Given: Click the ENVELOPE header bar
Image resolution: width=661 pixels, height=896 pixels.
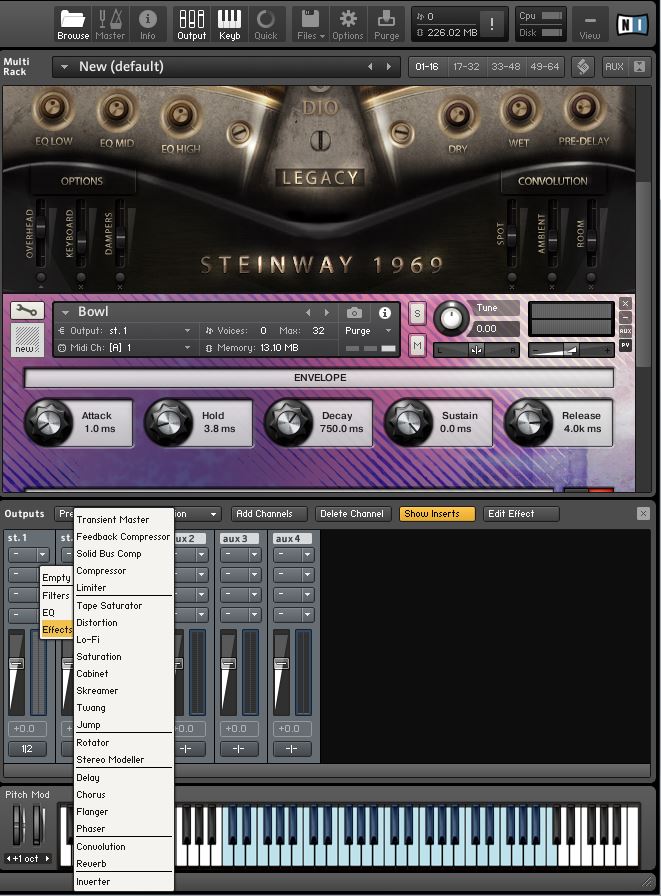Looking at the screenshot, I should pyautogui.click(x=319, y=378).
